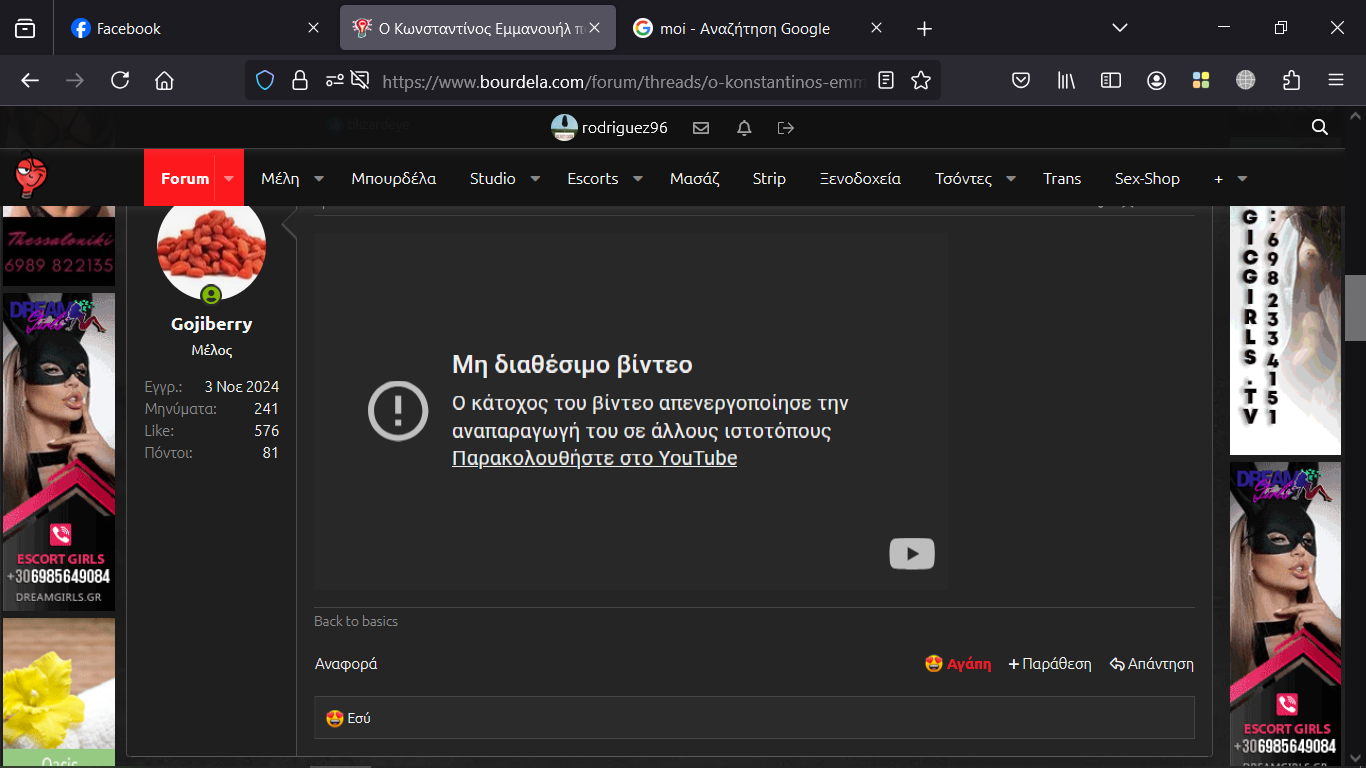This screenshot has width=1366, height=768.
Task: Click the page vertical scrollbar thumb
Action: point(1356,308)
